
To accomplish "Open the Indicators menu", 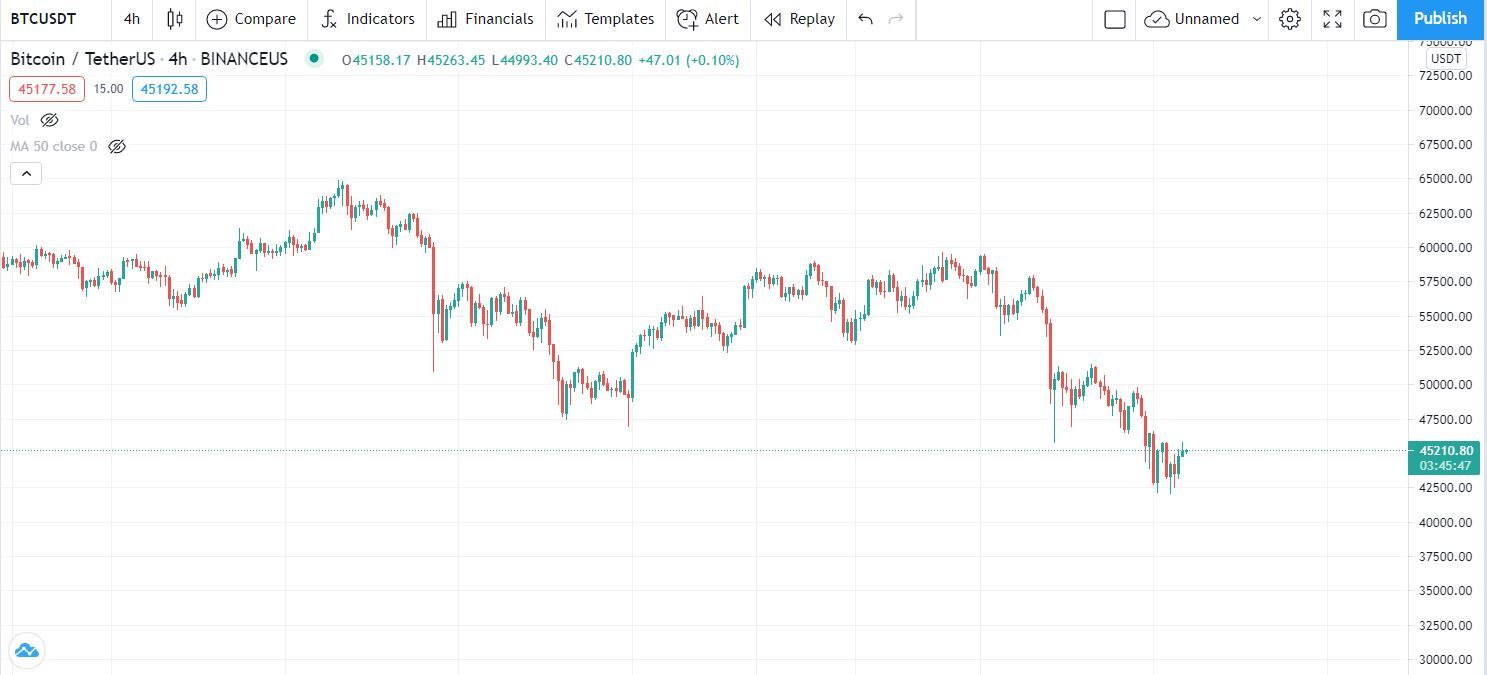I will [368, 19].
